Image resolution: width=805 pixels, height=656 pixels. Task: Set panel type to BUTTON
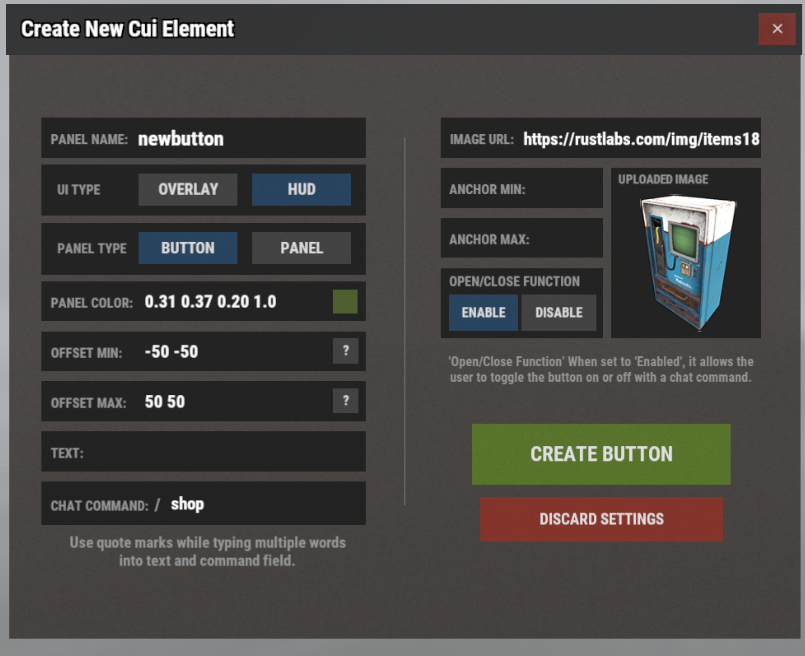tap(188, 248)
